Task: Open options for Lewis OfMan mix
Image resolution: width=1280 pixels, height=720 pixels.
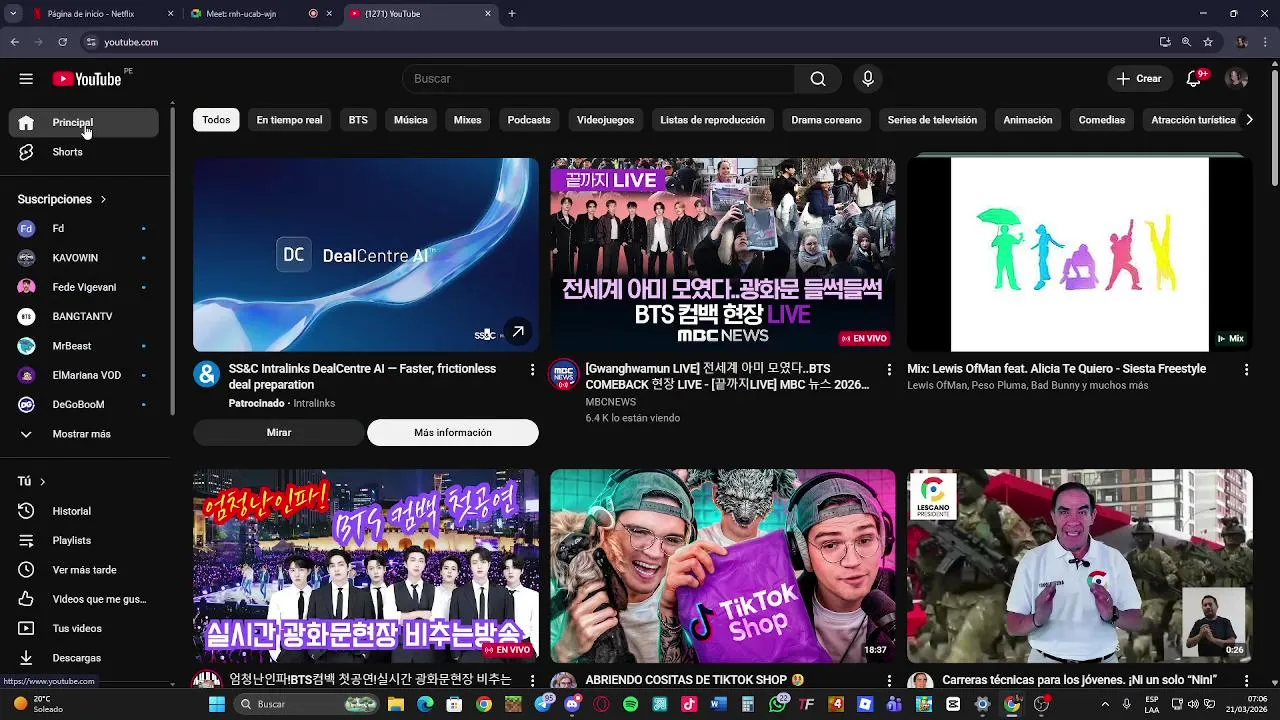Action: tap(1246, 370)
